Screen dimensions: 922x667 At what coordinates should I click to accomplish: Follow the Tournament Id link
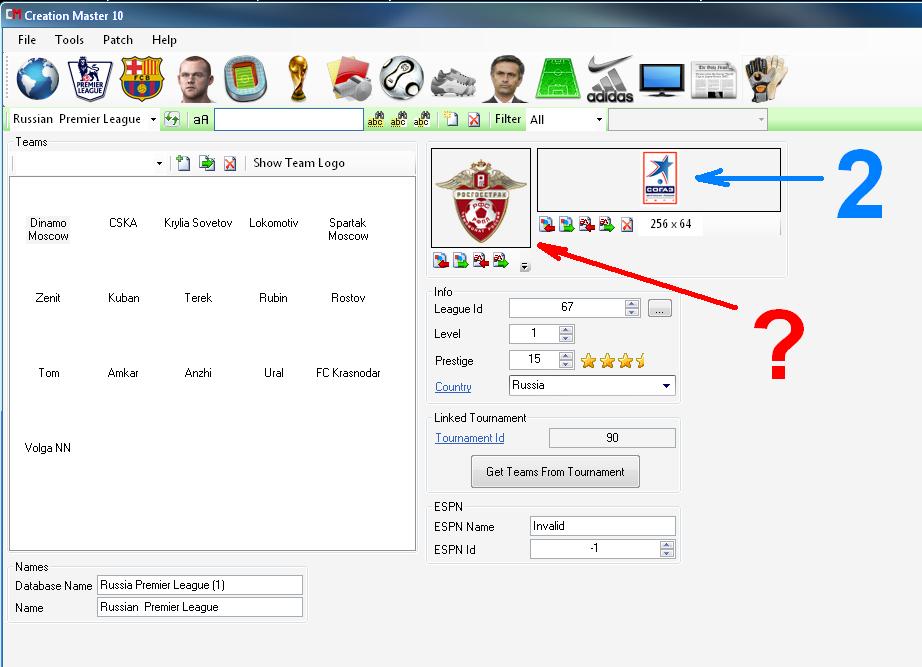[469, 438]
